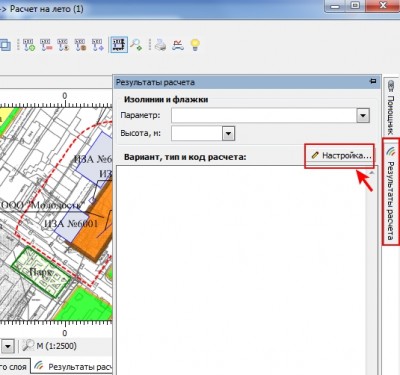Pin the Результаты расчета panel
This screenshot has width=400, height=375.
click(373, 81)
